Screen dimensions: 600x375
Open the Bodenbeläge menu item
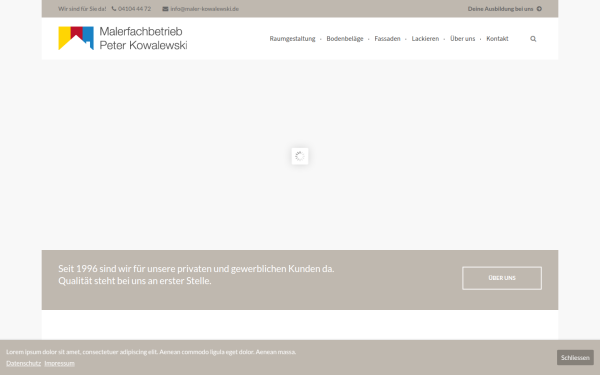345,39
